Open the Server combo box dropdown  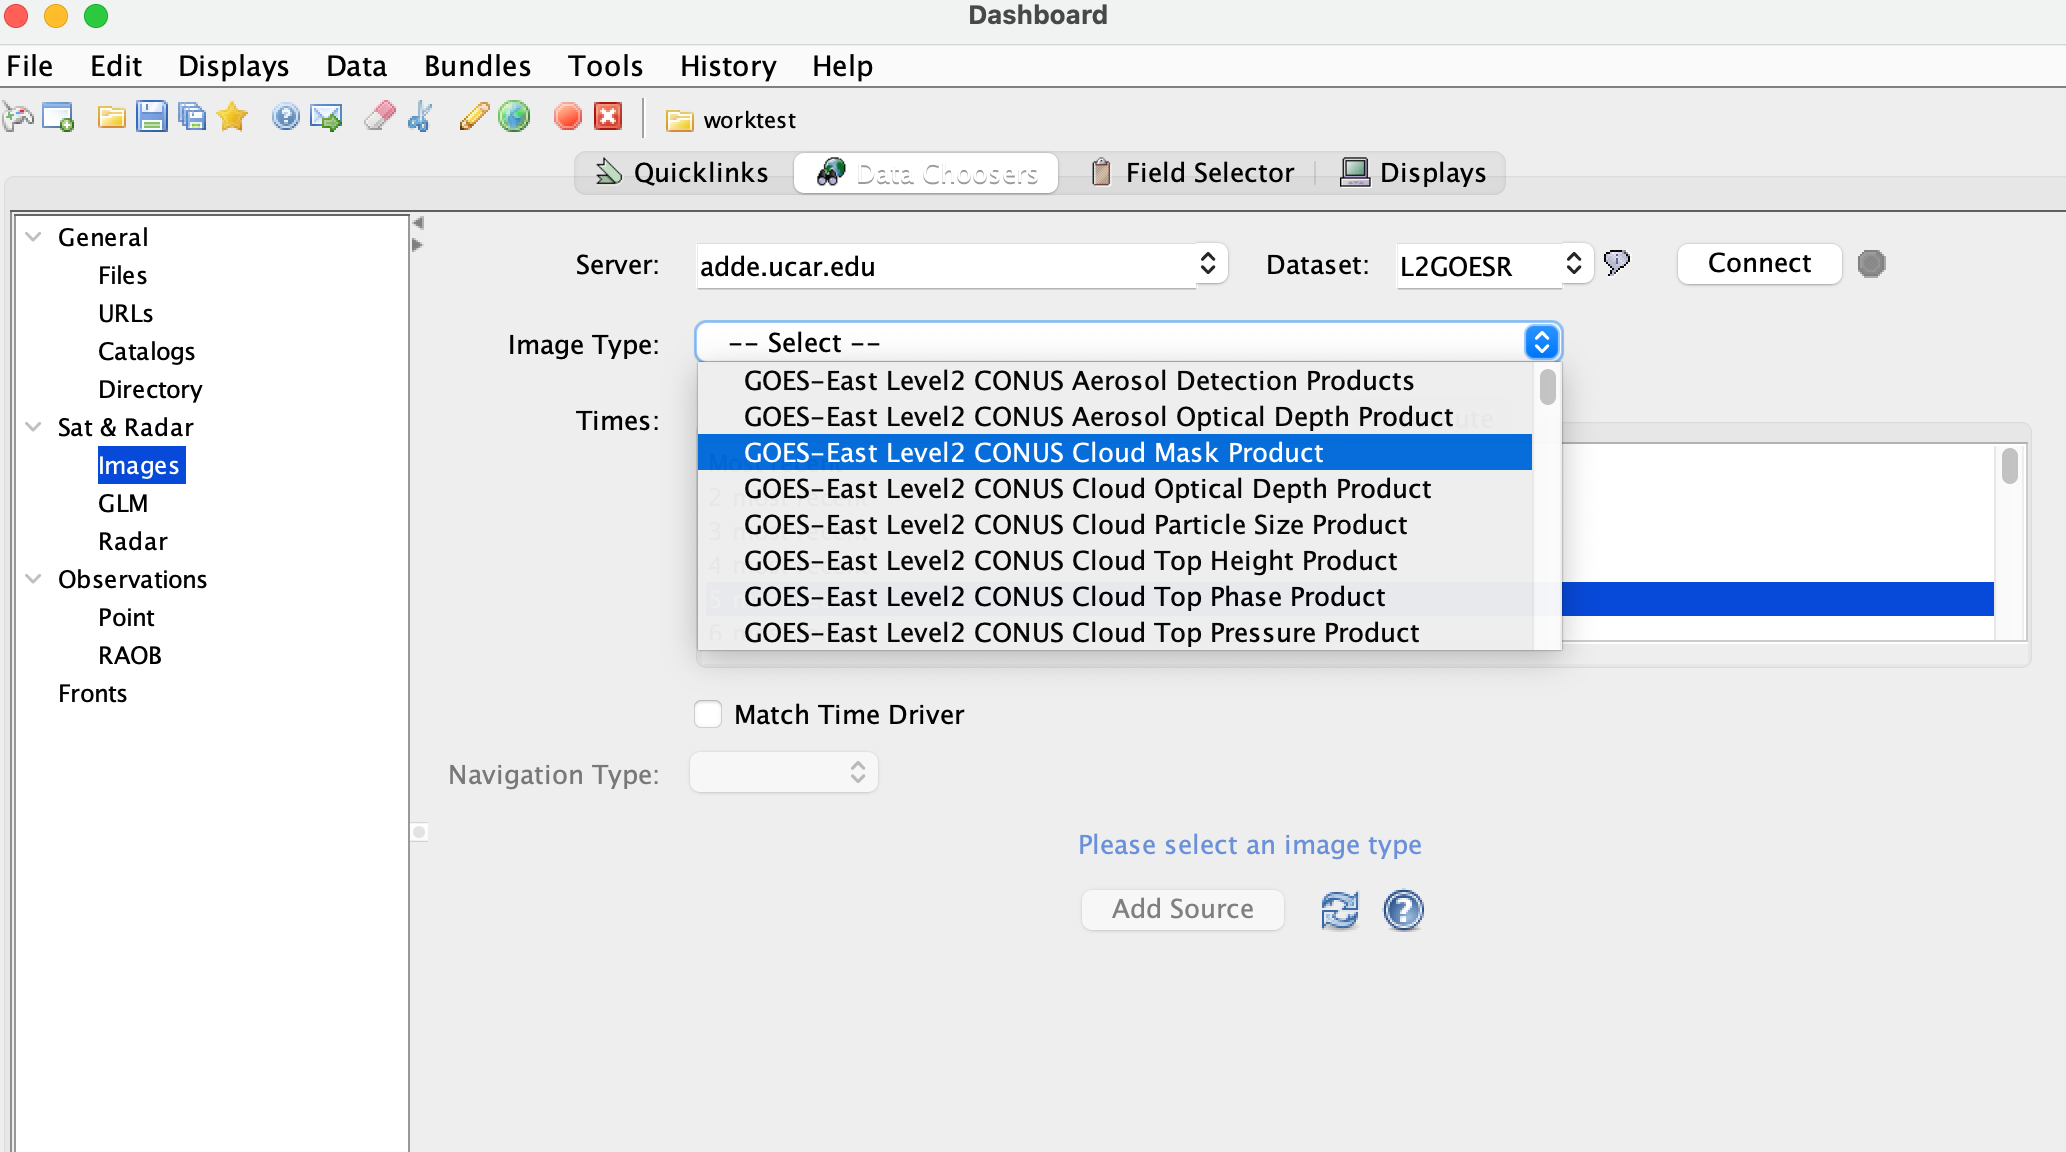[x=1208, y=264]
